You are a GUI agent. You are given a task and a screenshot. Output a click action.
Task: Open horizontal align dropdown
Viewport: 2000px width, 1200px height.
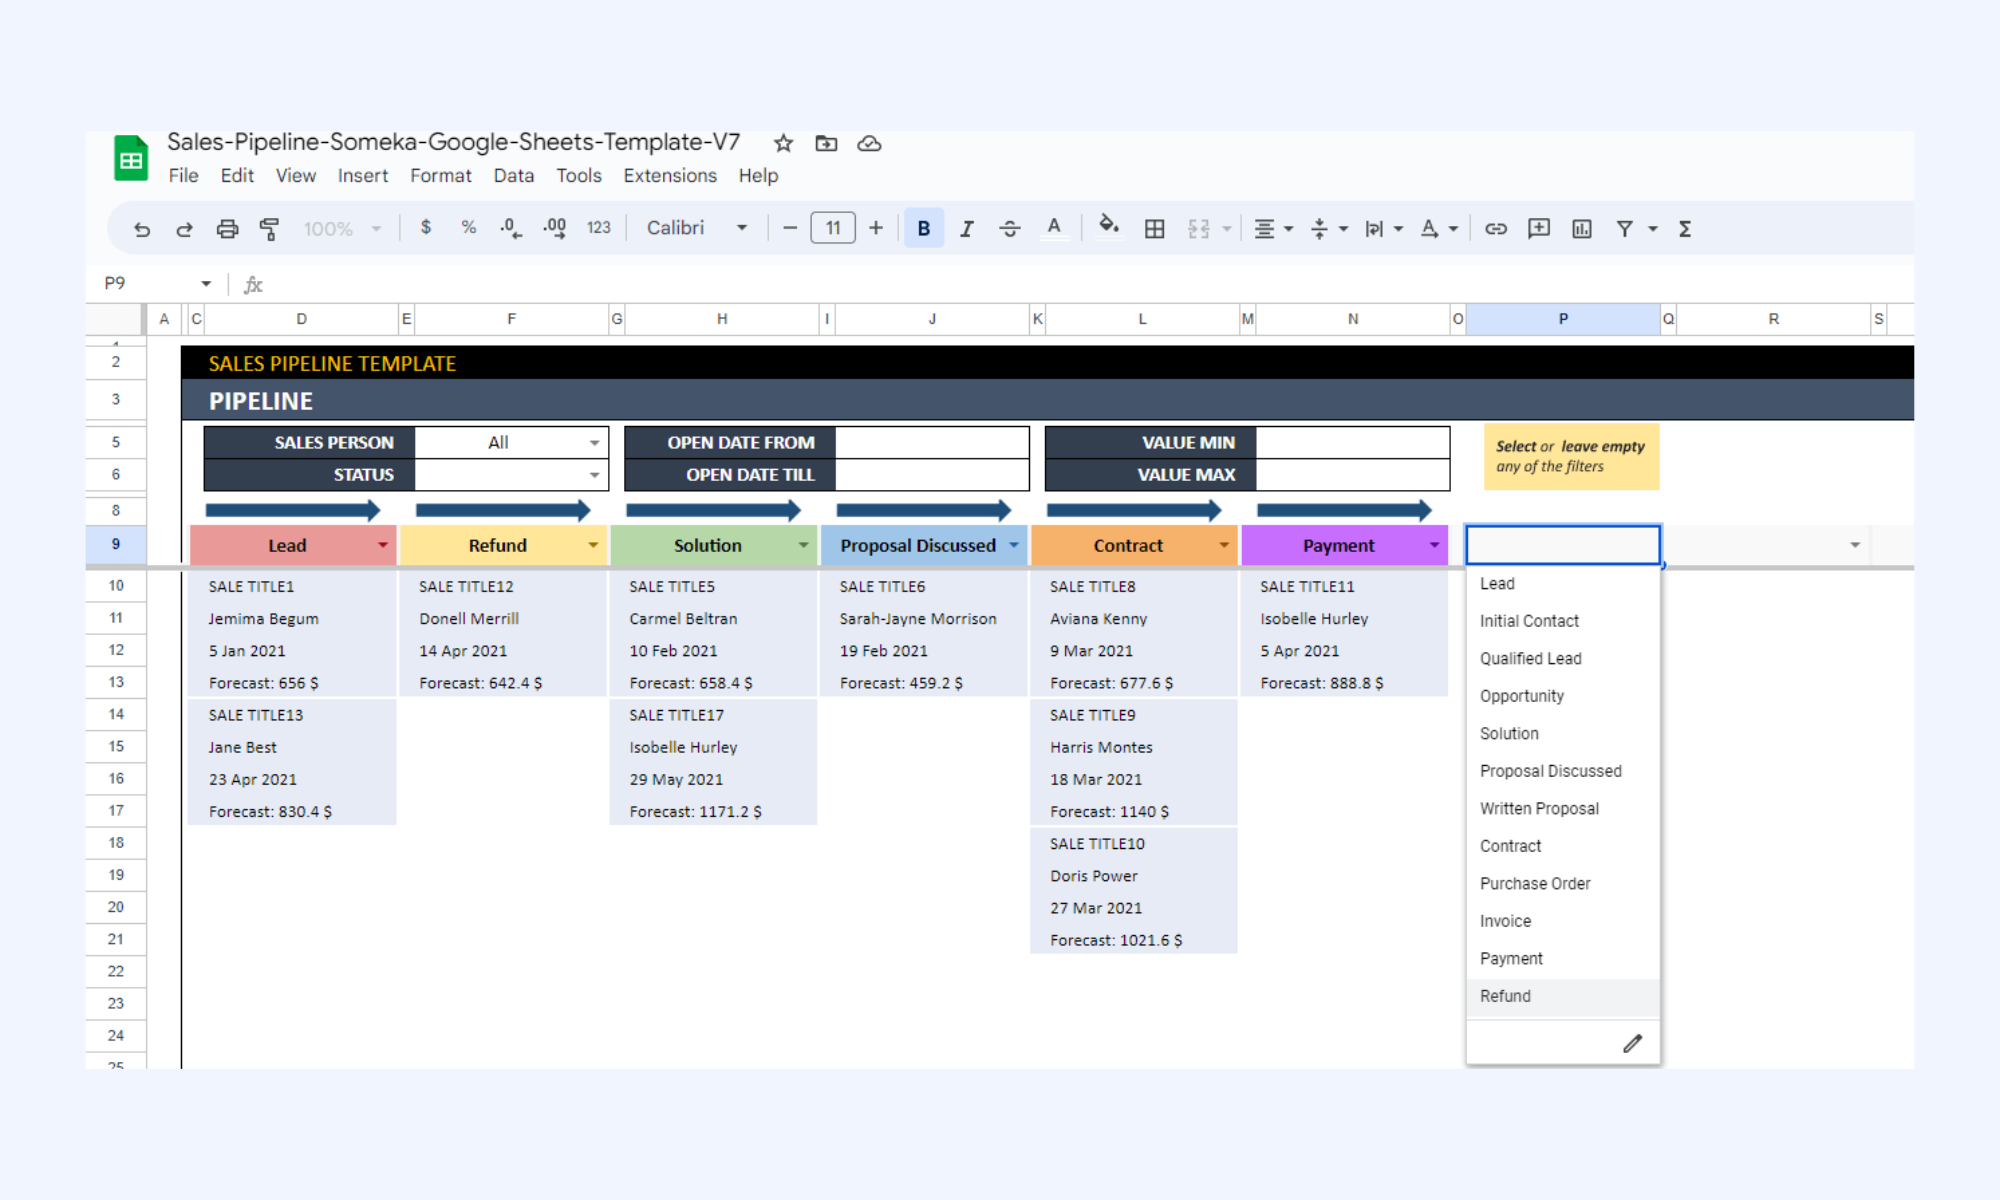point(1273,229)
